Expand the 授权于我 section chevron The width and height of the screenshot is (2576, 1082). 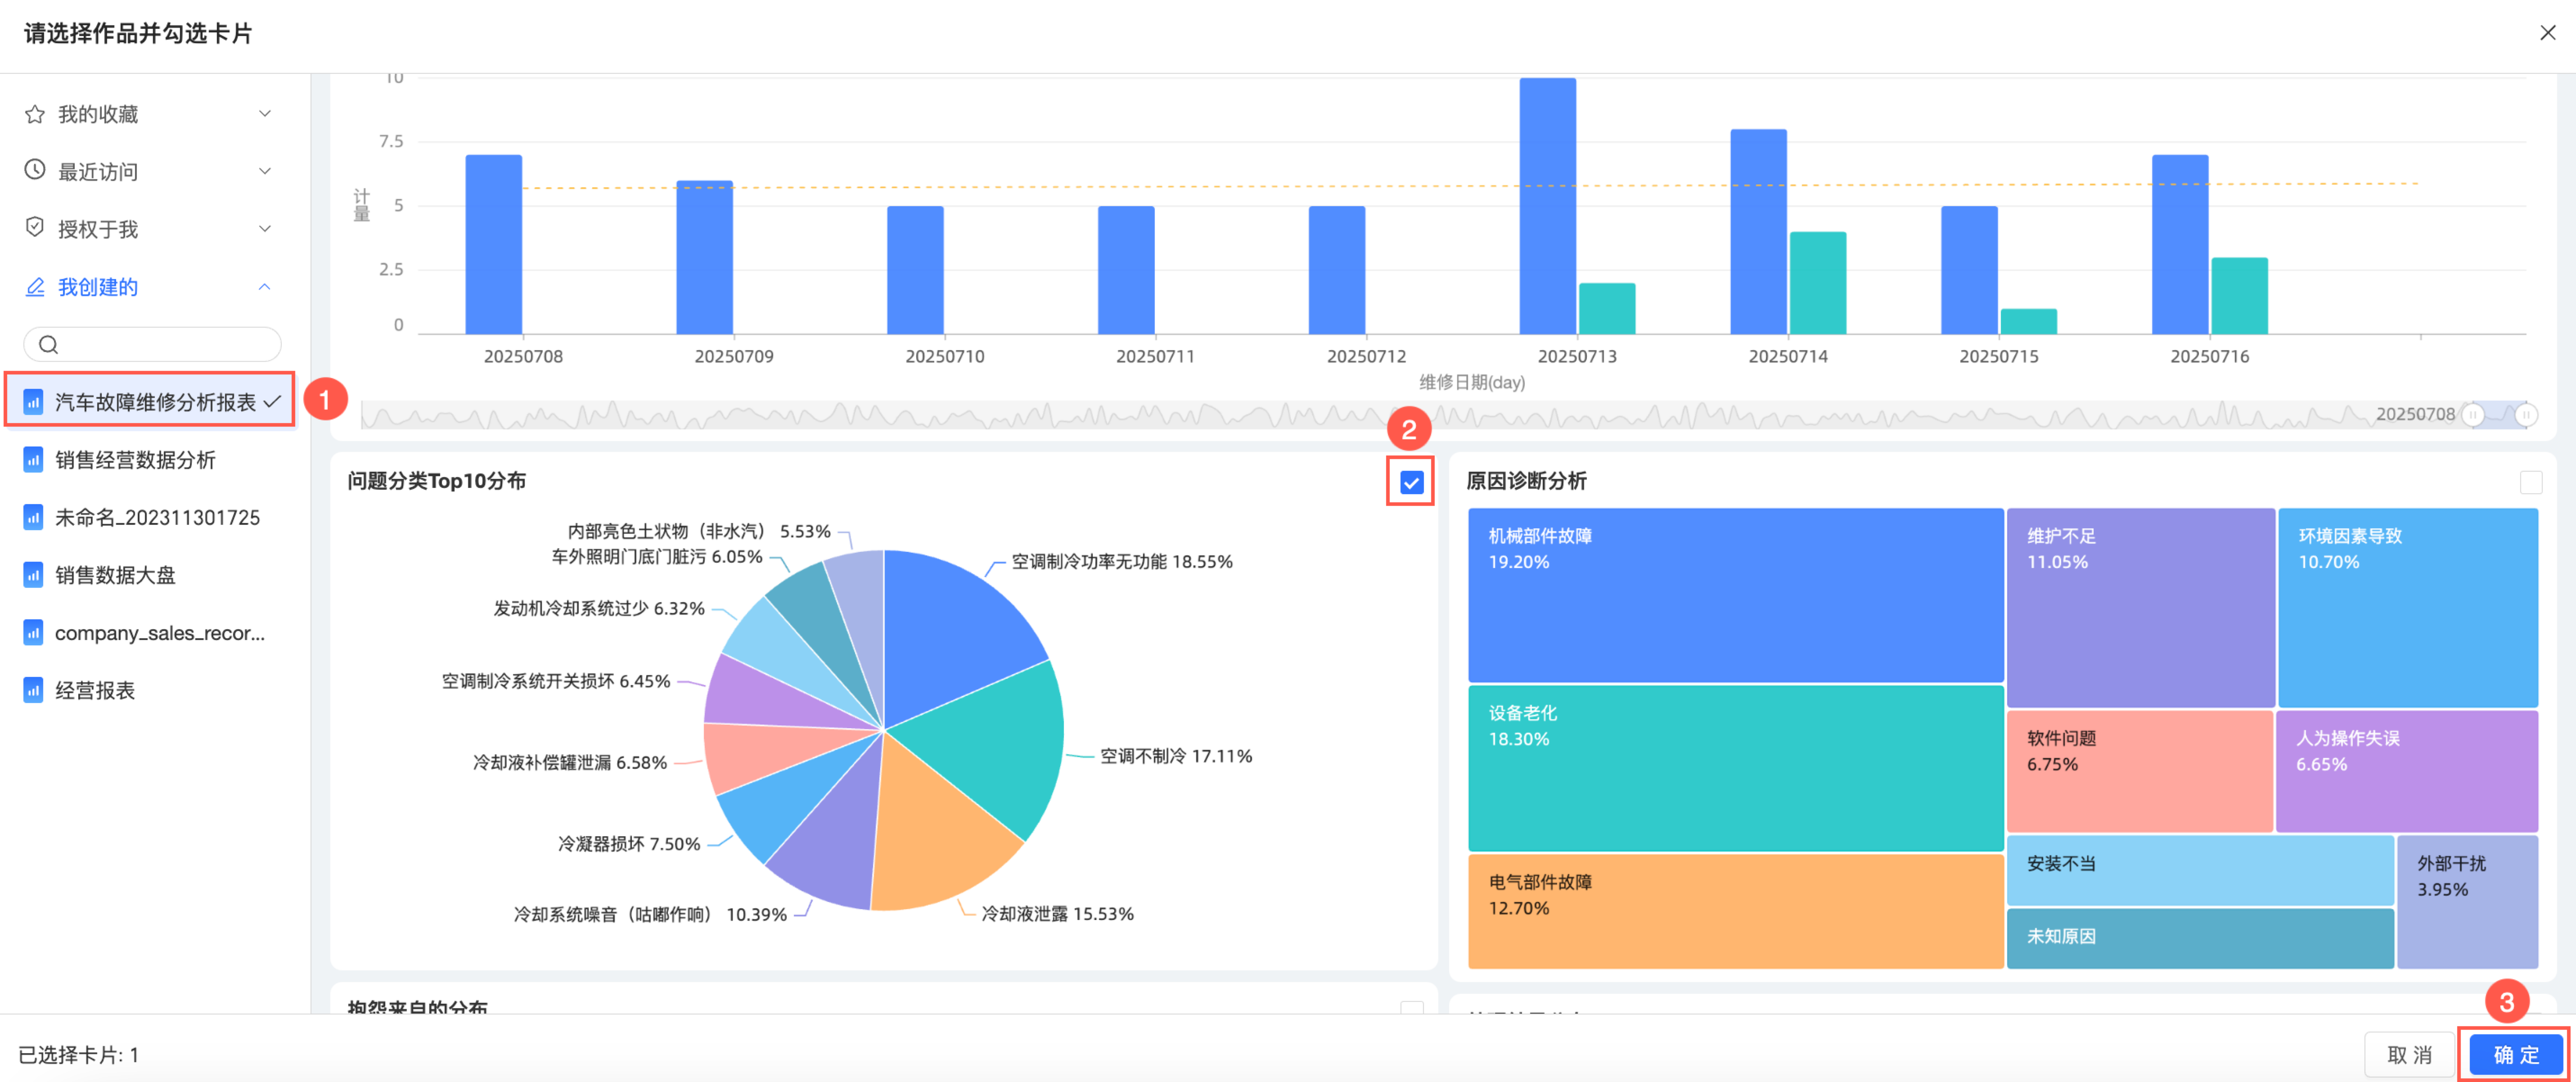tap(265, 229)
